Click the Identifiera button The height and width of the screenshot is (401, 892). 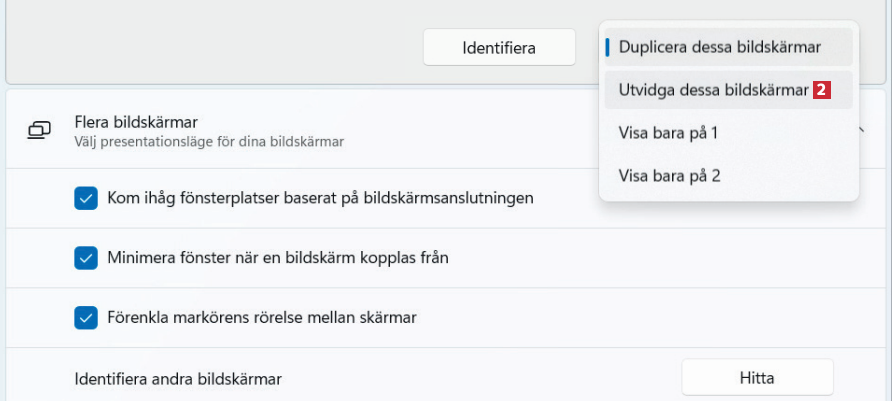[498, 47]
